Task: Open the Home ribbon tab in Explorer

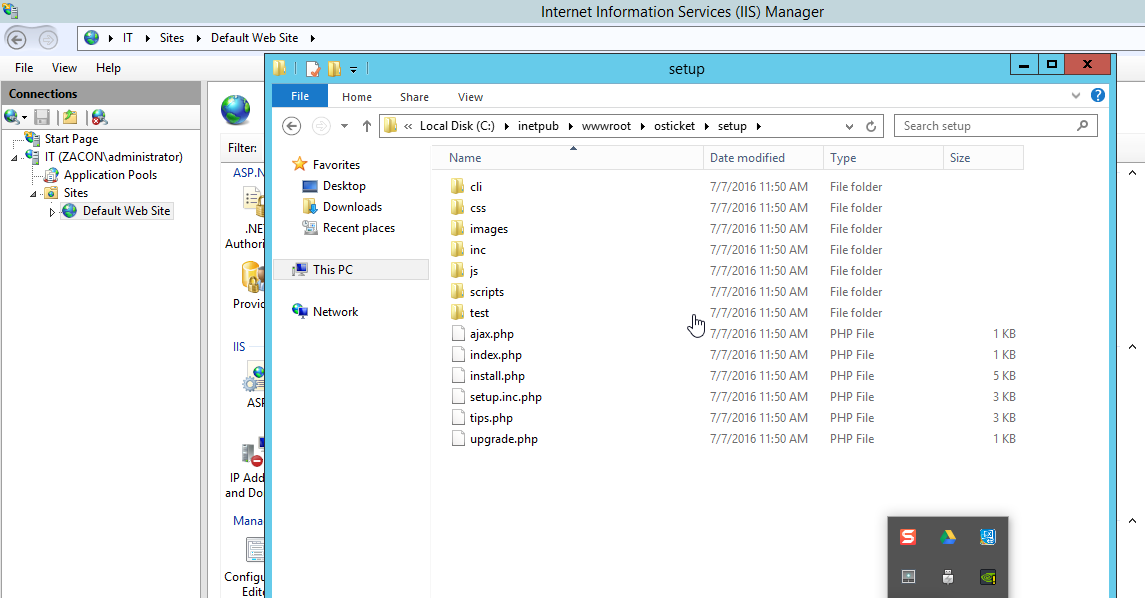Action: click(x=356, y=97)
